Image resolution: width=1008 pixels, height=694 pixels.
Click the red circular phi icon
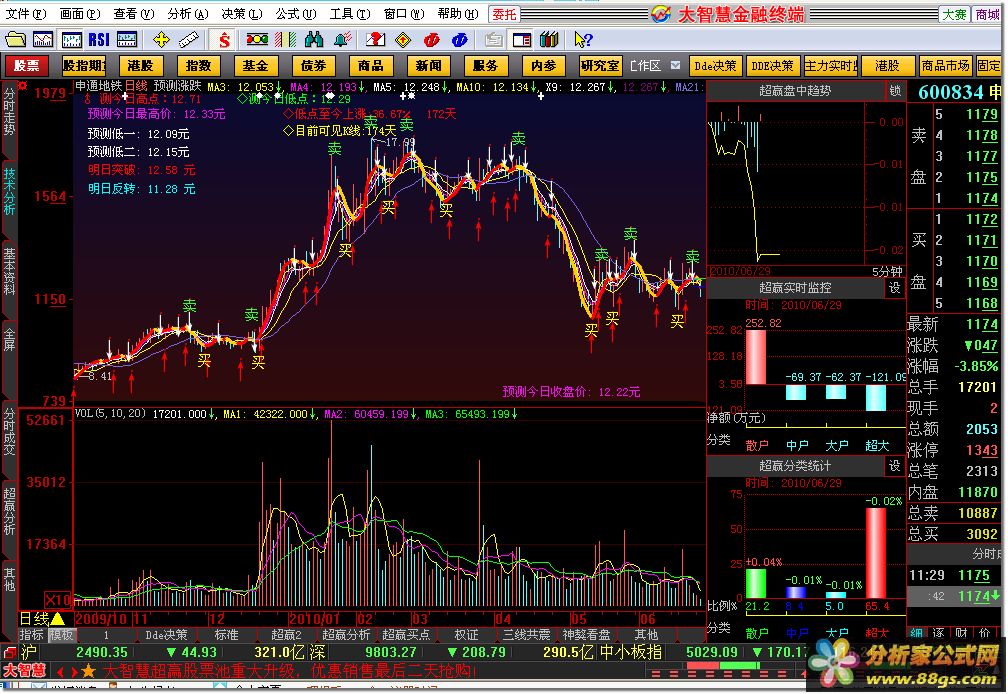point(431,40)
